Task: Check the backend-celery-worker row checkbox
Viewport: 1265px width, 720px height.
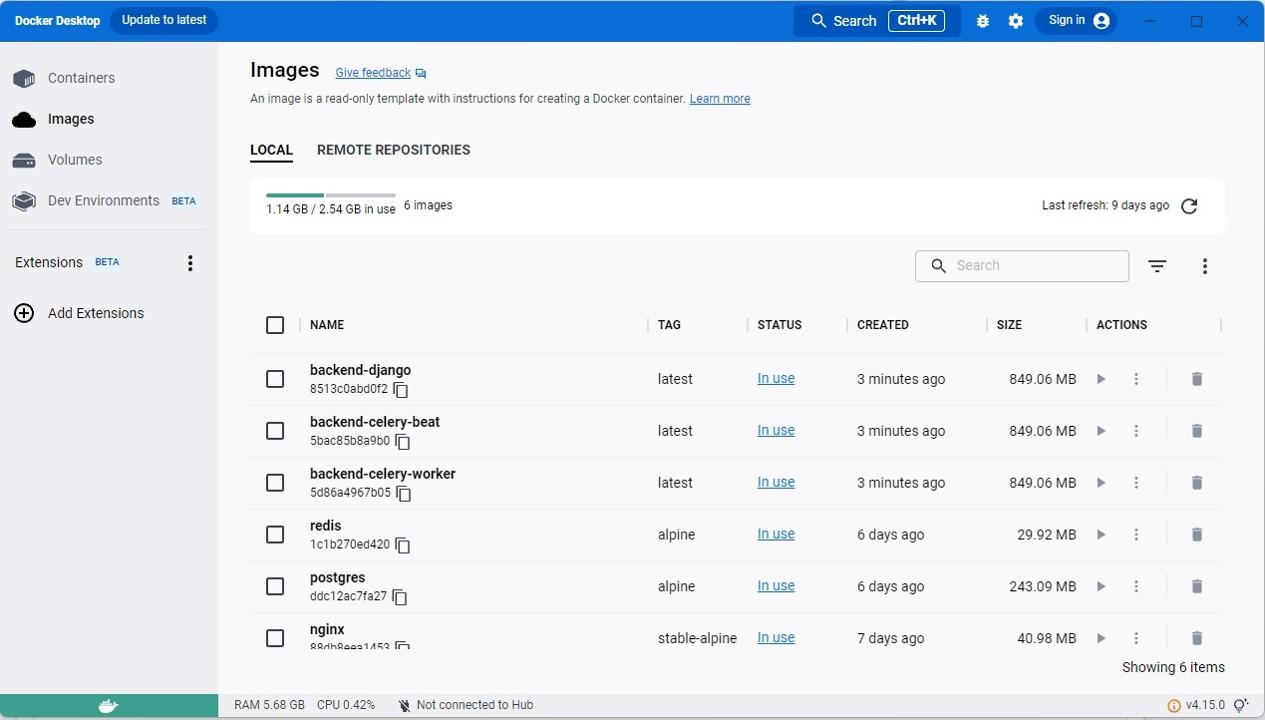Action: [x=275, y=483]
